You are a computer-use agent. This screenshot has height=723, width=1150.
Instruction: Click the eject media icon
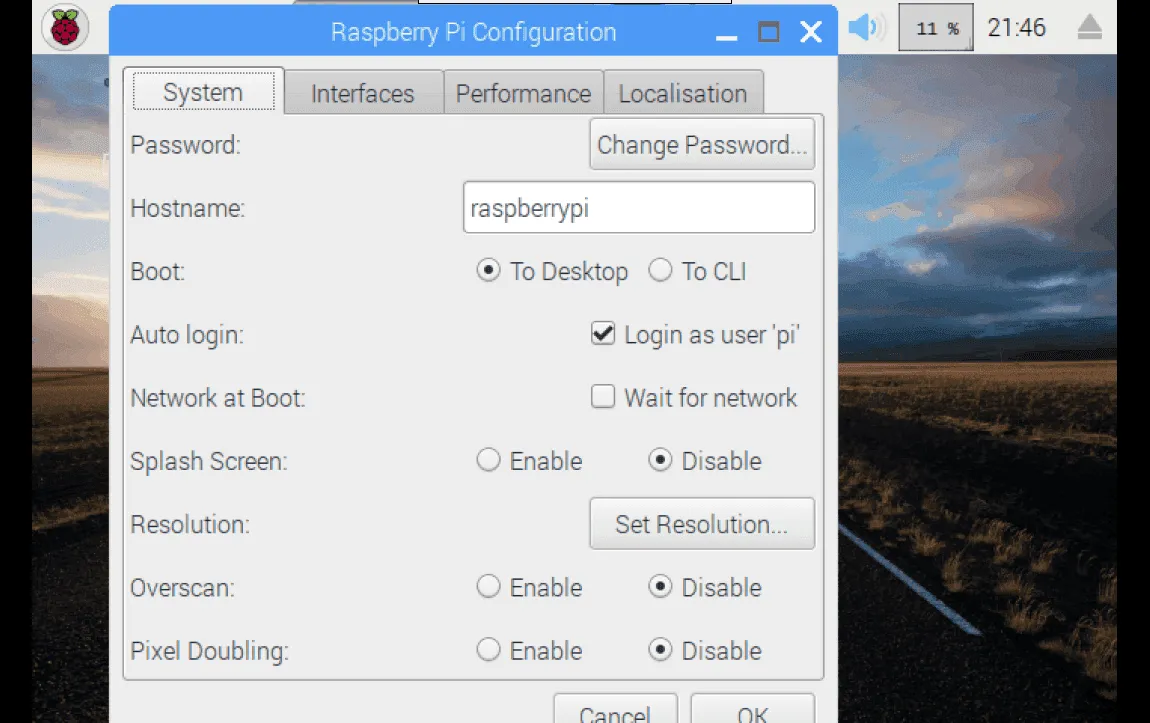pos(1092,29)
